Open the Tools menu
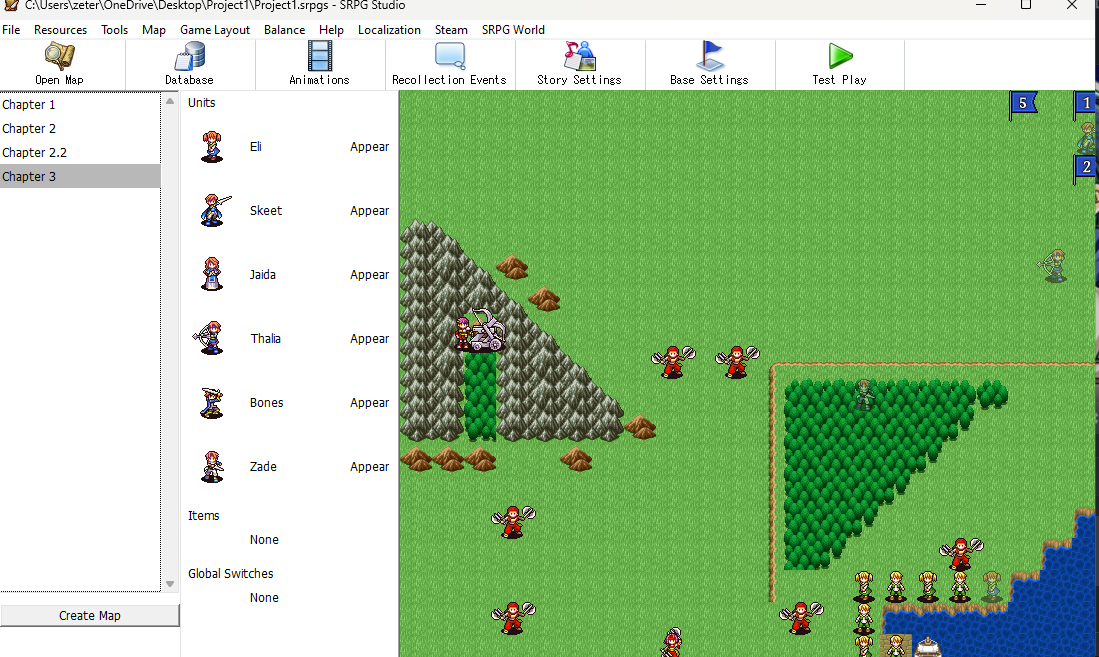The width and height of the screenshot is (1099, 657). pos(114,29)
